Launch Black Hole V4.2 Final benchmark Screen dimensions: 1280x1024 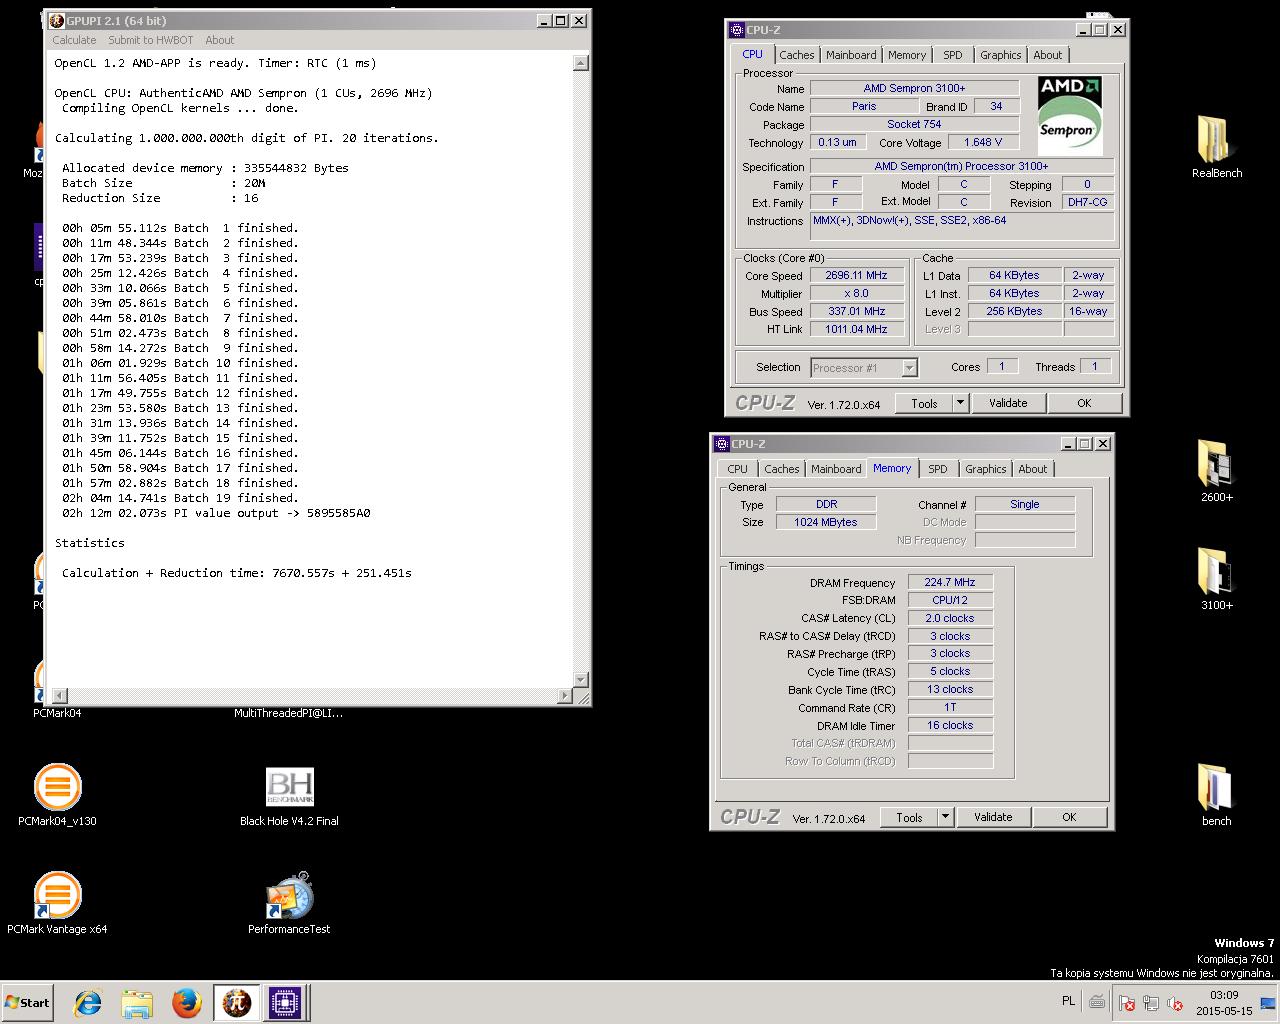click(x=289, y=794)
